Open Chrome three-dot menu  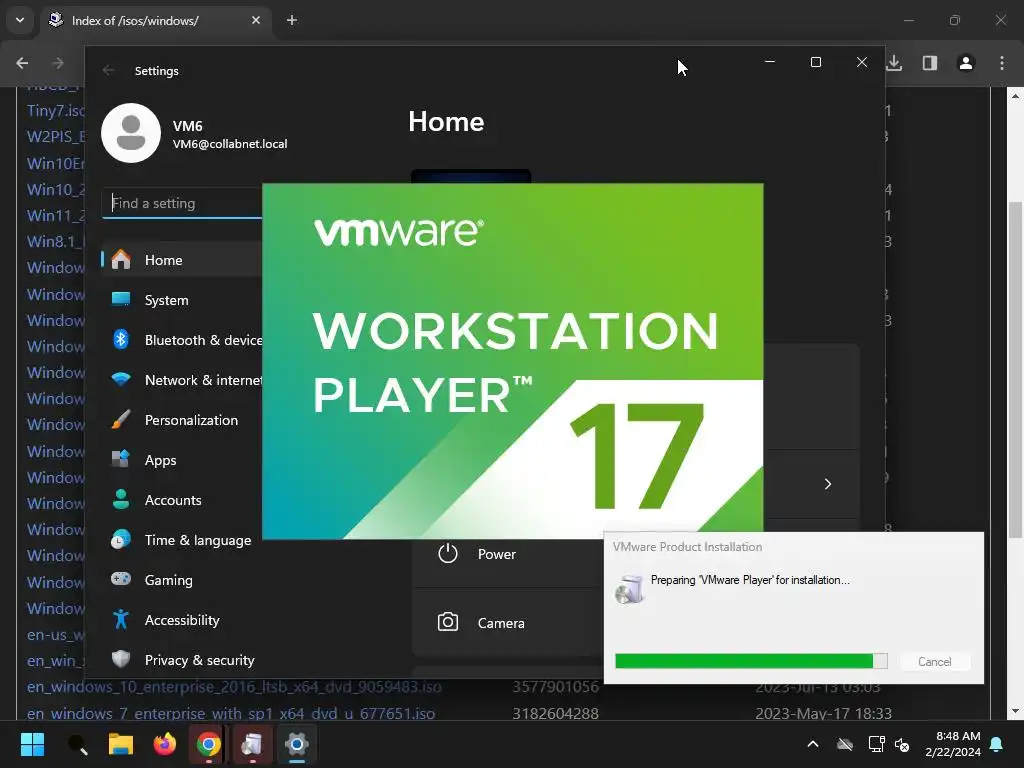pyautogui.click(x=1002, y=63)
